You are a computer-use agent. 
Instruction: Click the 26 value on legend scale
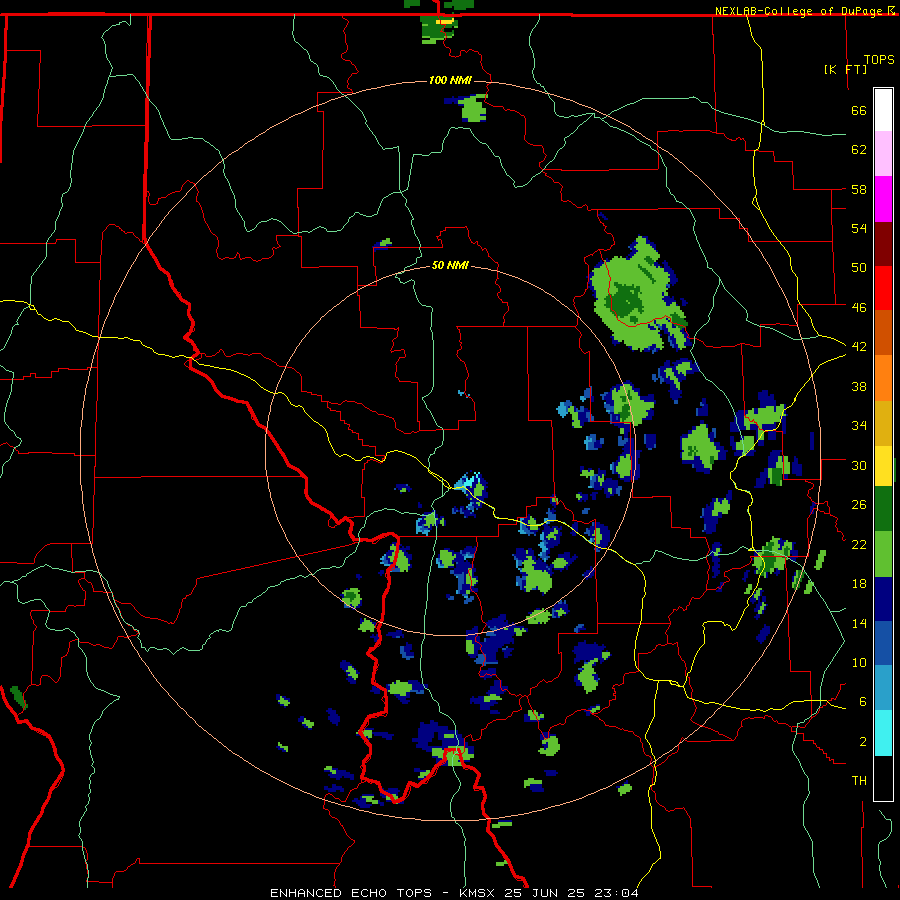pyautogui.click(x=859, y=505)
